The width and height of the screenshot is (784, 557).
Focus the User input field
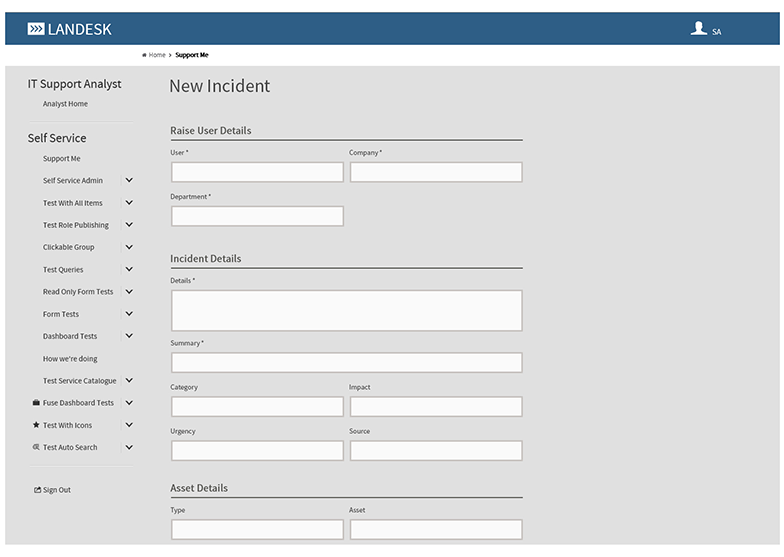(257, 172)
